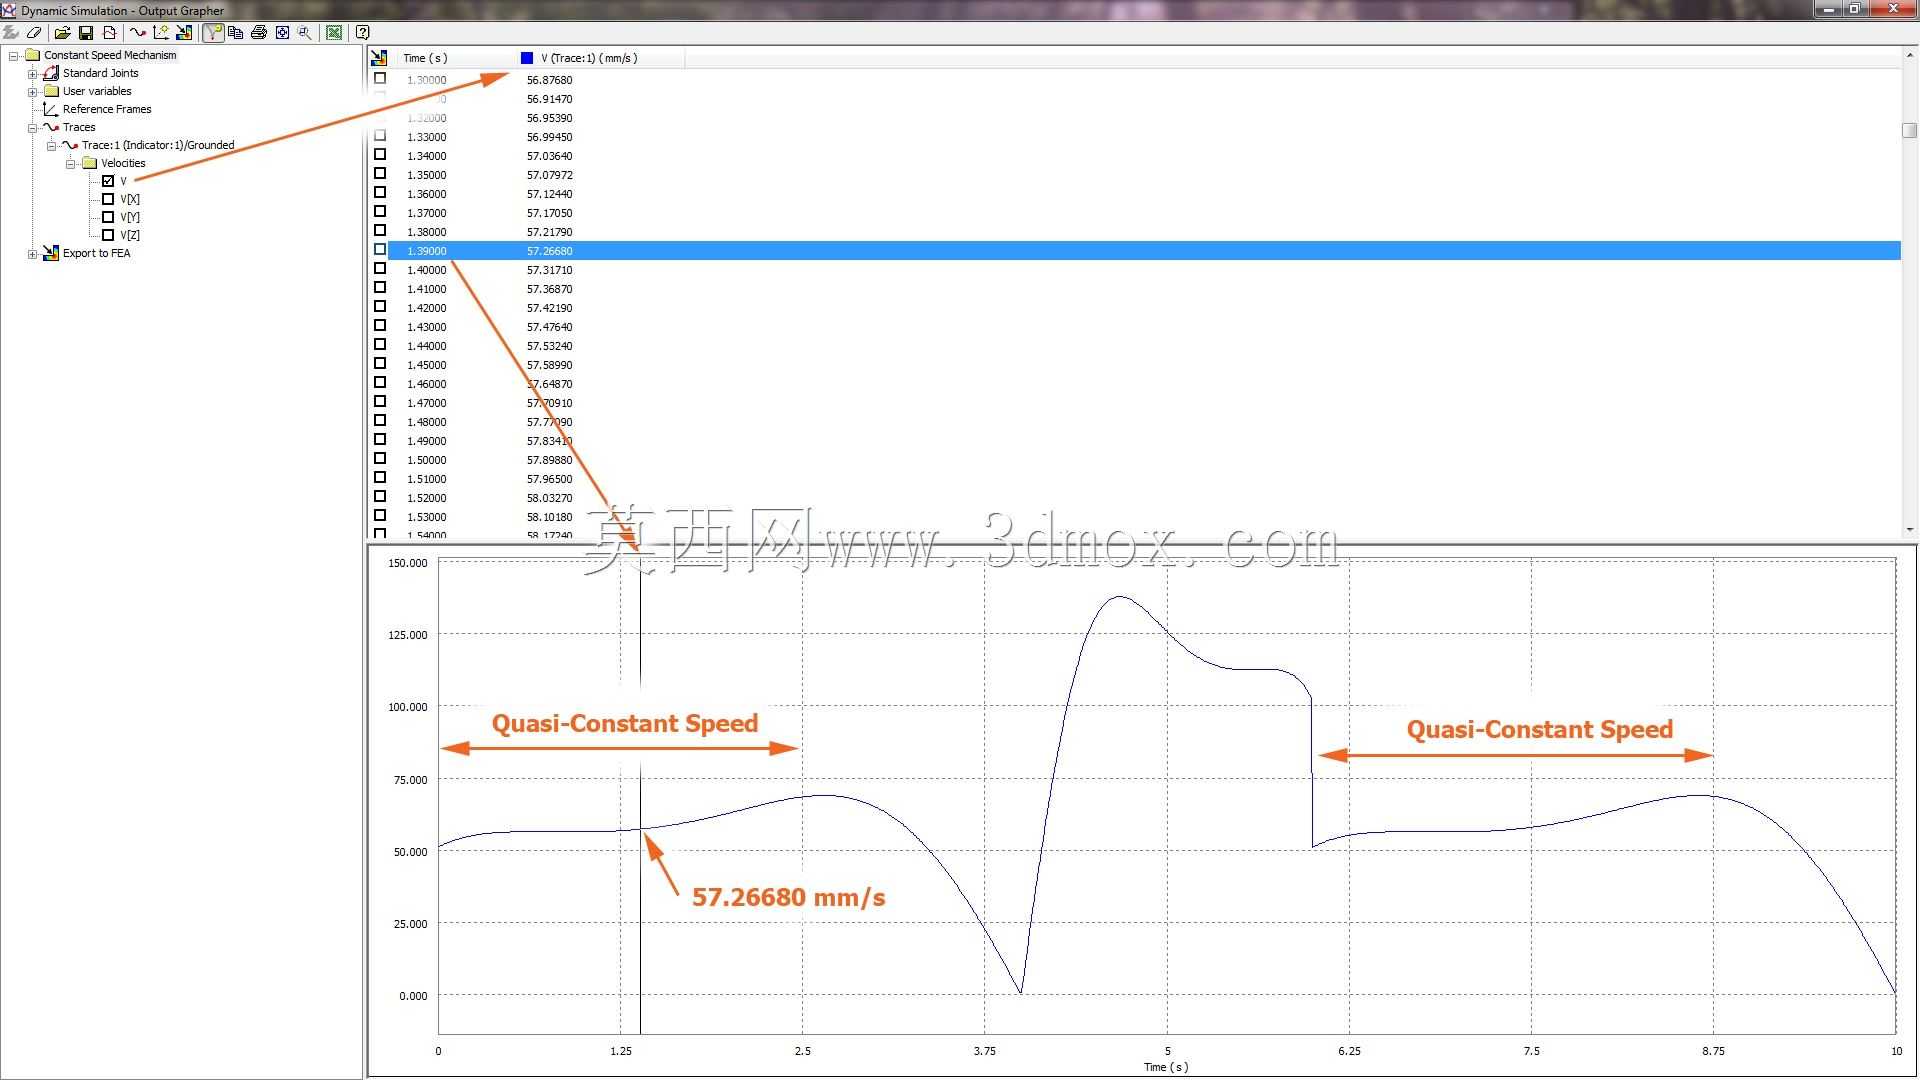Collapse the Velocities folder node
Viewport: 1920px width, 1080px height.
(x=71, y=164)
